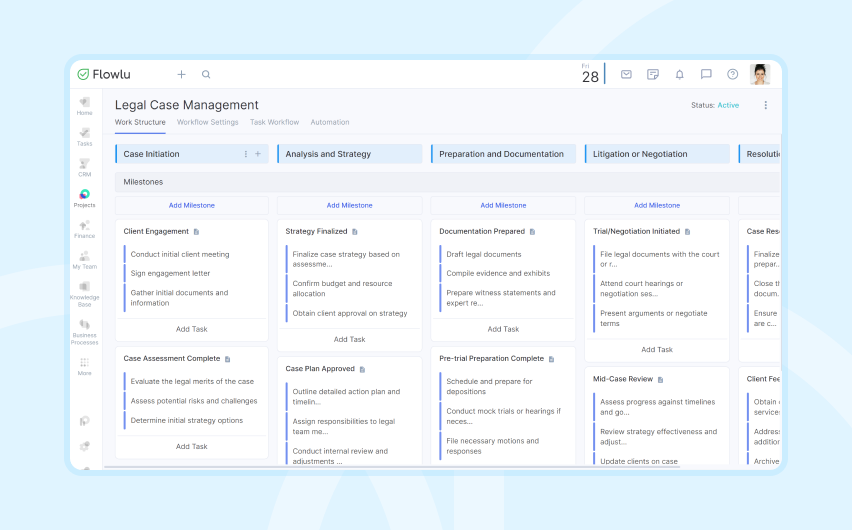Click Add Milestone under Analysis and Strategy
852x530 pixels.
pos(349,205)
